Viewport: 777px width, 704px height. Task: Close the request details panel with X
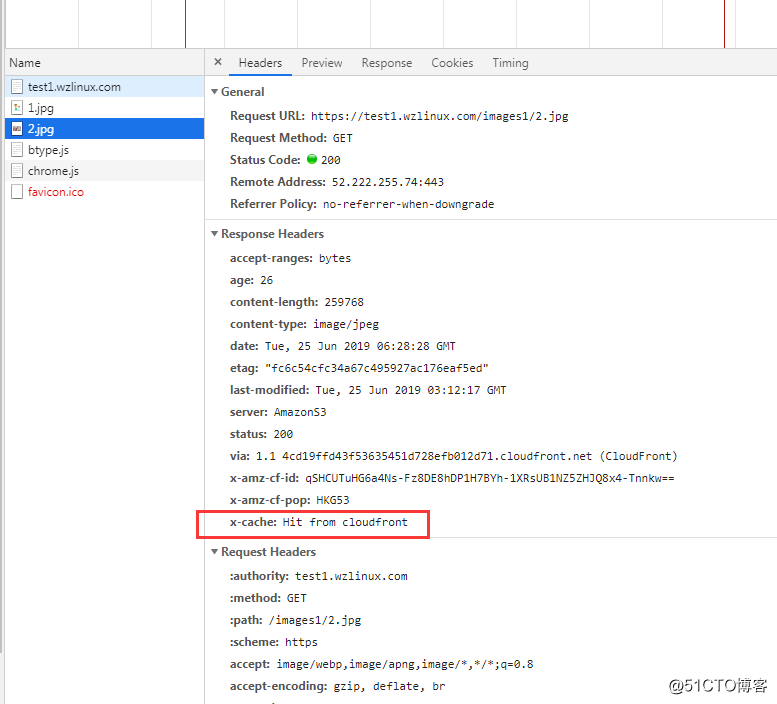pyautogui.click(x=218, y=62)
